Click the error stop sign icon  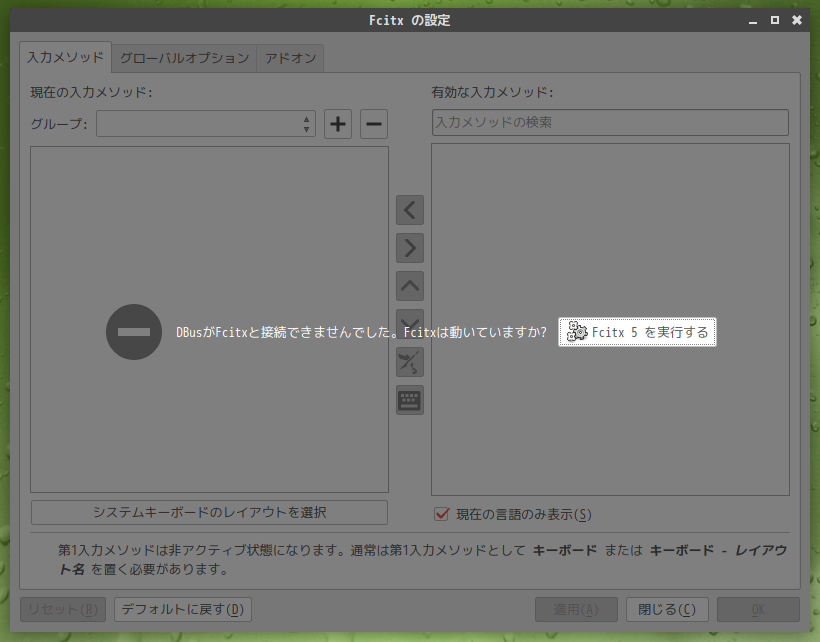point(134,332)
